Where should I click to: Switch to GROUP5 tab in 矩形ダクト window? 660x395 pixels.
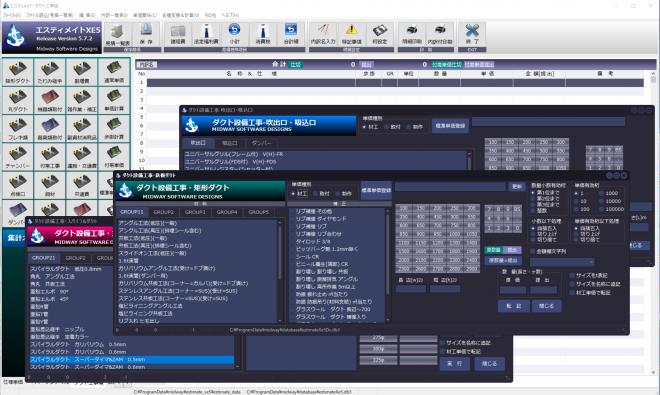258,212
